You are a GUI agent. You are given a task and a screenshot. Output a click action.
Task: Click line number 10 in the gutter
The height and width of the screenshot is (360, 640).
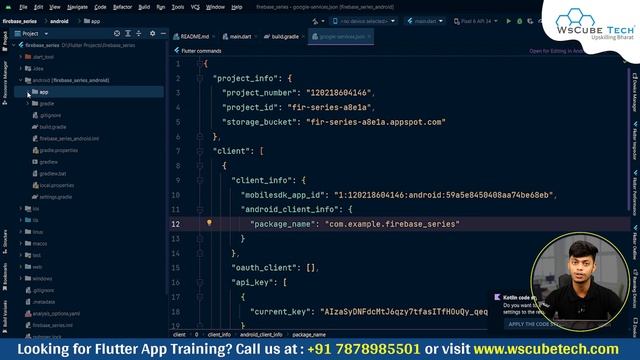(x=176, y=195)
